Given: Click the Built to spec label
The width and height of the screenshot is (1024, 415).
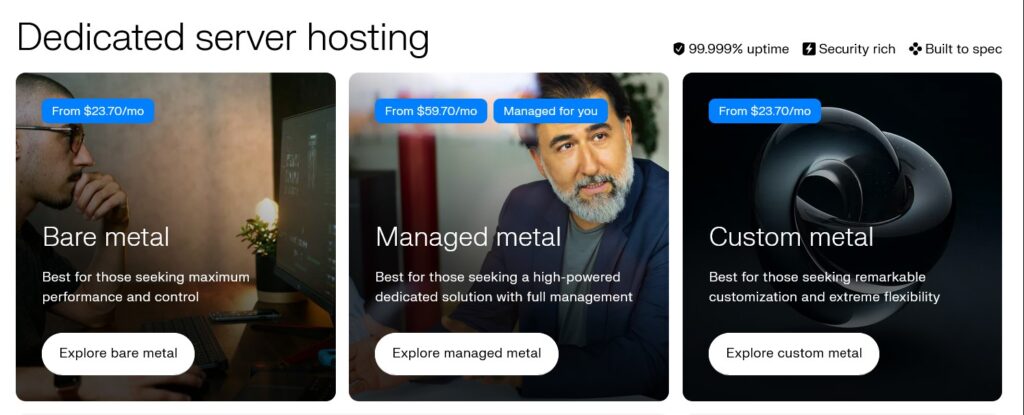Looking at the screenshot, I should tap(963, 49).
